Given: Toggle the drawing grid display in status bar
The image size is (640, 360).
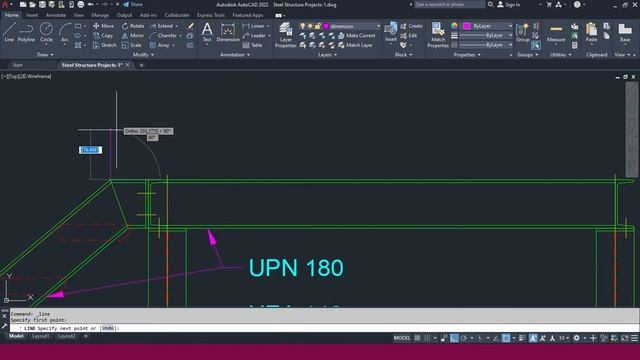Looking at the screenshot, I should pos(417,338).
